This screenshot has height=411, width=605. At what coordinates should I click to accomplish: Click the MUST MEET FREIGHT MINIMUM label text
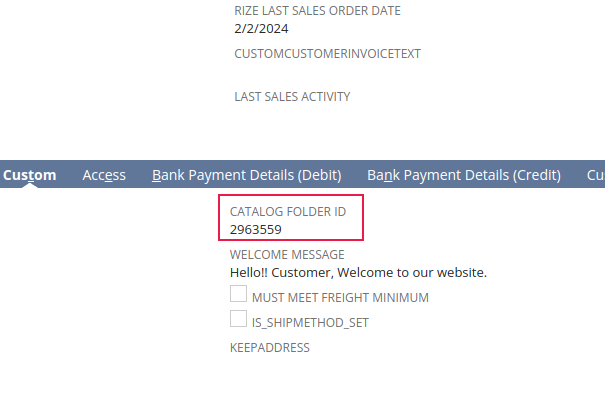[x=340, y=297]
